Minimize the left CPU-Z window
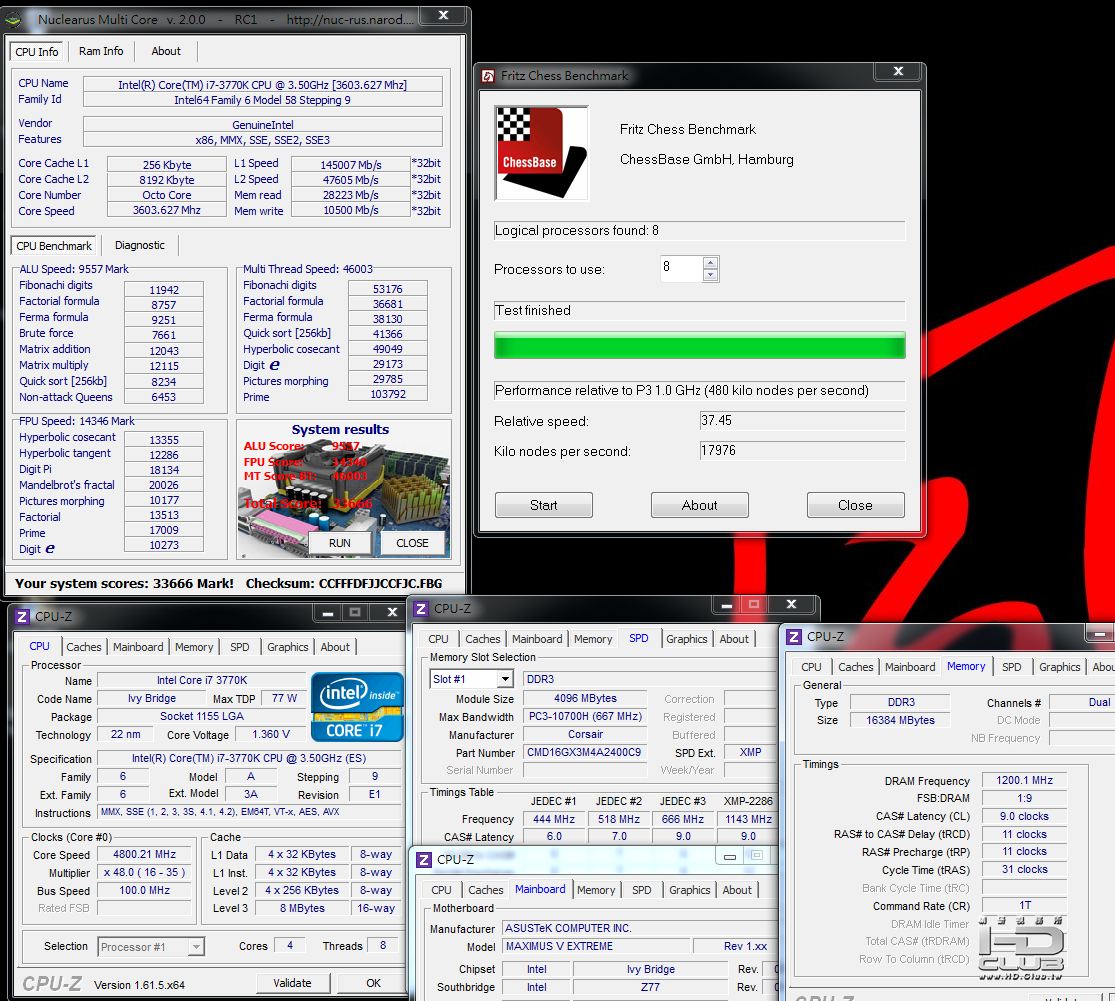This screenshot has width=1115, height=1001. tap(328, 612)
